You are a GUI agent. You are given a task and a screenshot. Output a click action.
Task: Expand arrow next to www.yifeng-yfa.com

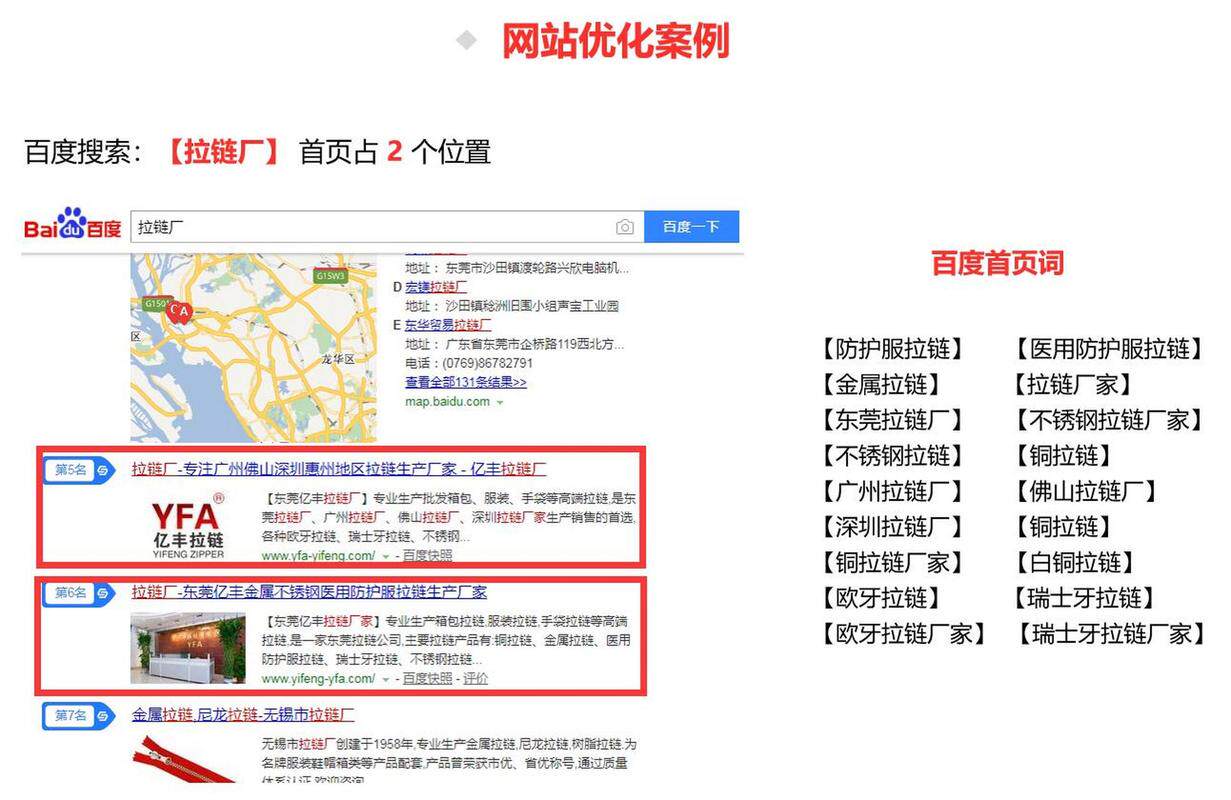point(386,679)
